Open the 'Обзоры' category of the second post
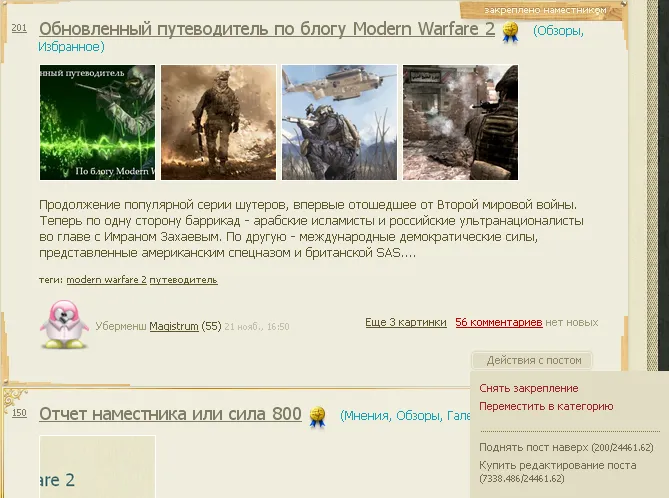 tap(418, 416)
